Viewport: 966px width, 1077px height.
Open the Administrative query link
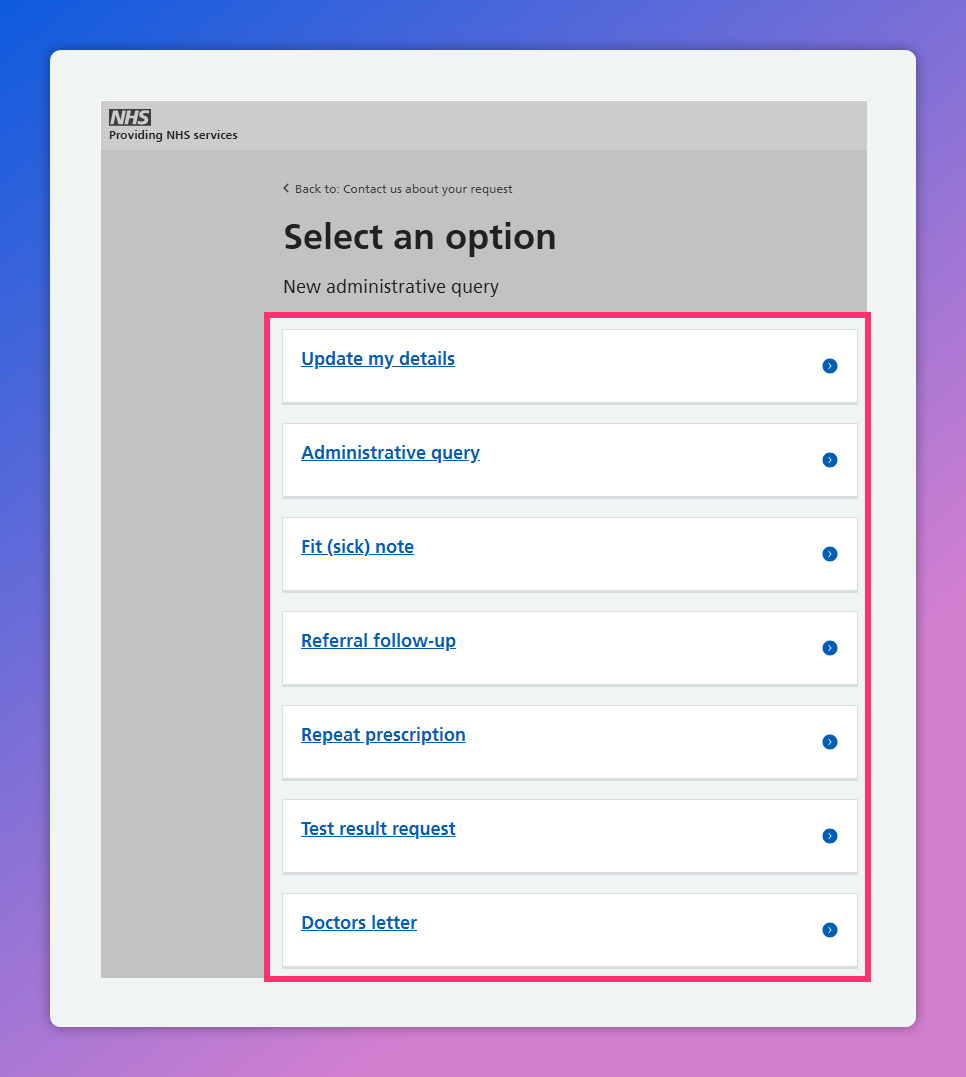(390, 453)
